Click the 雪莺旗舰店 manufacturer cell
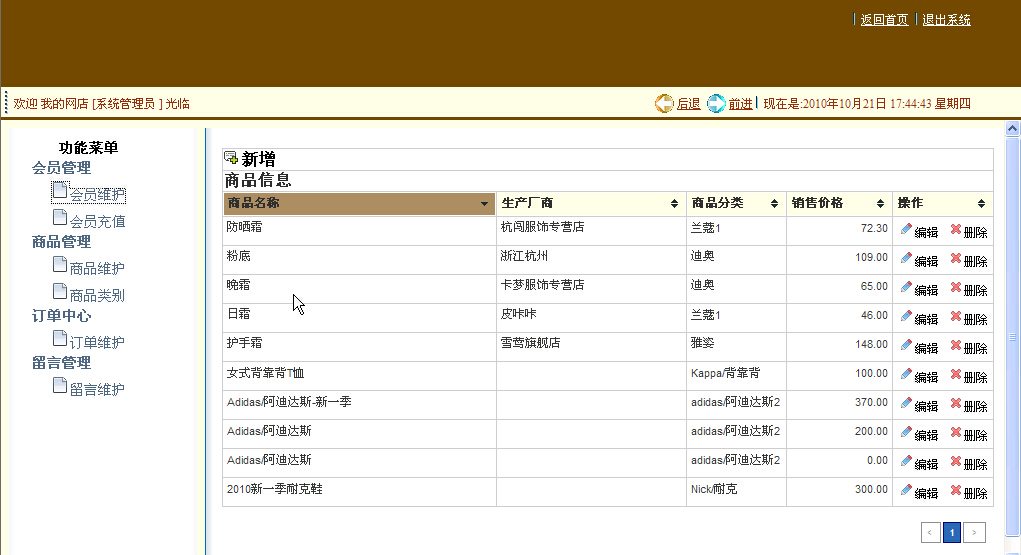1021x555 pixels. (x=591, y=347)
